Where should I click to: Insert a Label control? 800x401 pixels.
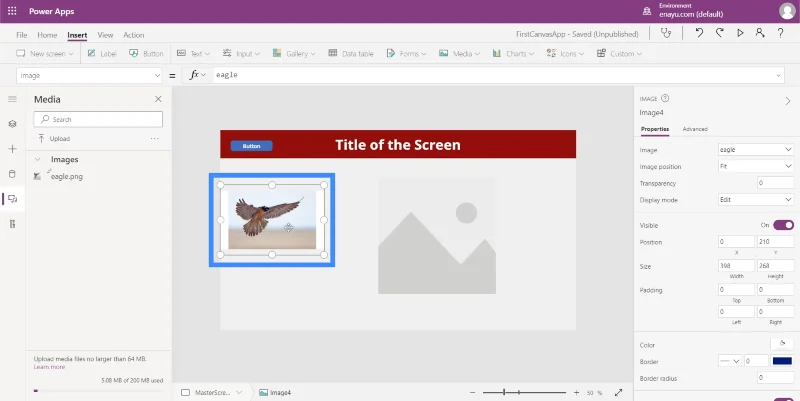[x=102, y=54]
